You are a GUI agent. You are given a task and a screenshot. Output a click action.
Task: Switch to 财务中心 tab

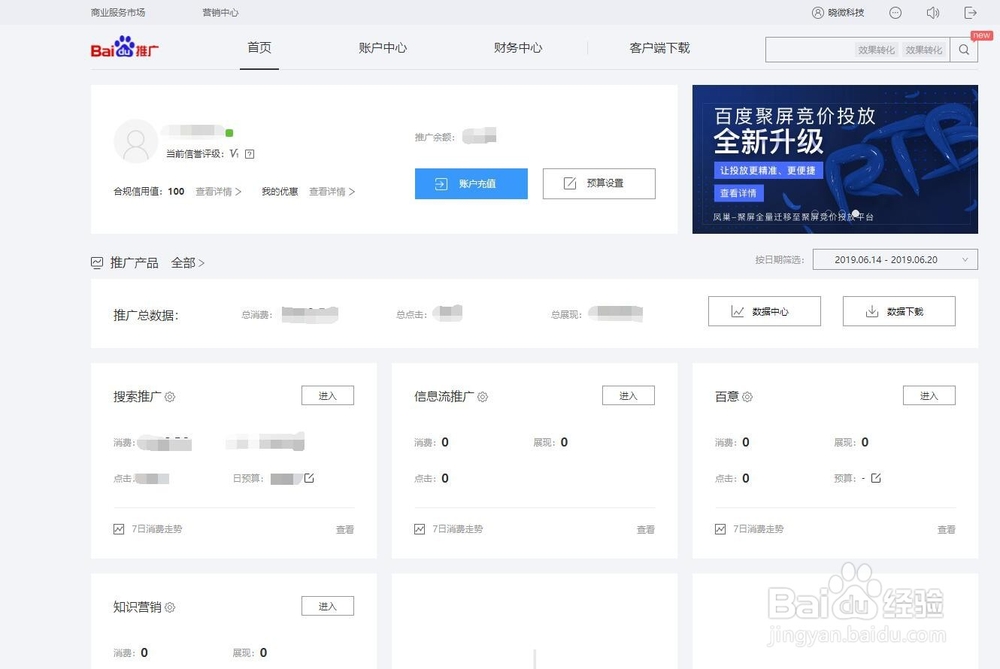click(x=518, y=48)
